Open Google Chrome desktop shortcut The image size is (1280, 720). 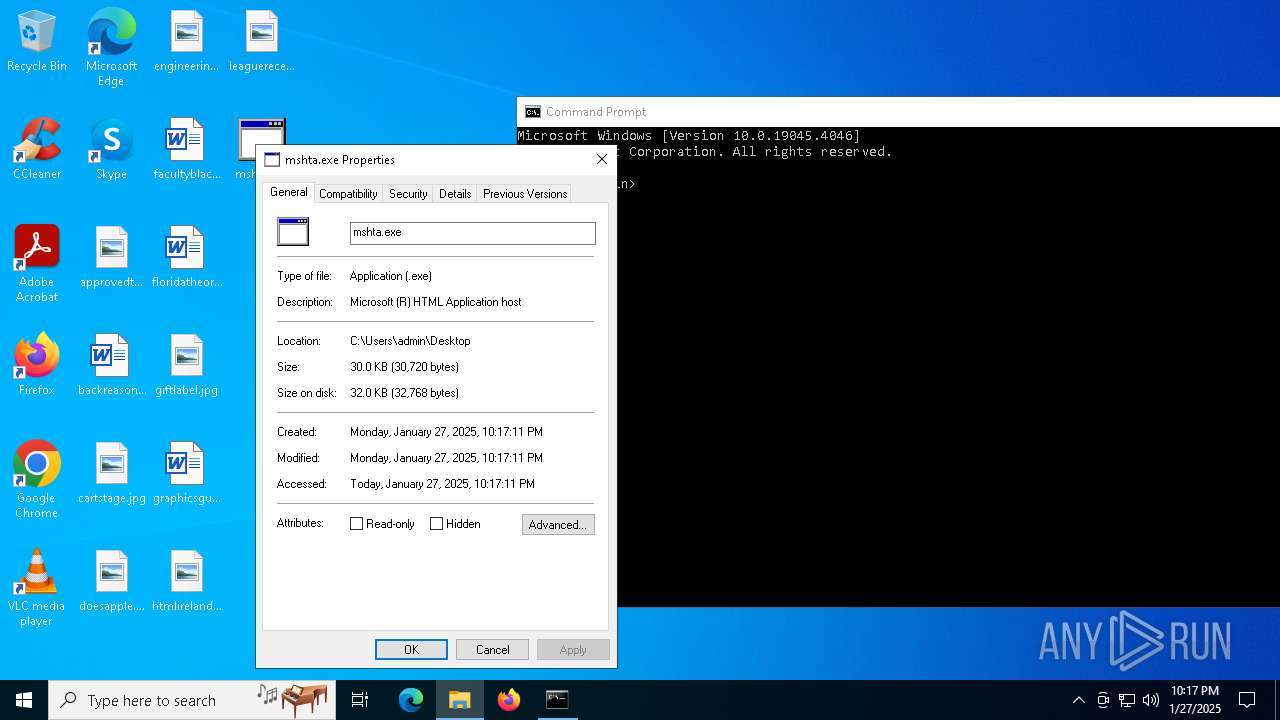(37, 480)
